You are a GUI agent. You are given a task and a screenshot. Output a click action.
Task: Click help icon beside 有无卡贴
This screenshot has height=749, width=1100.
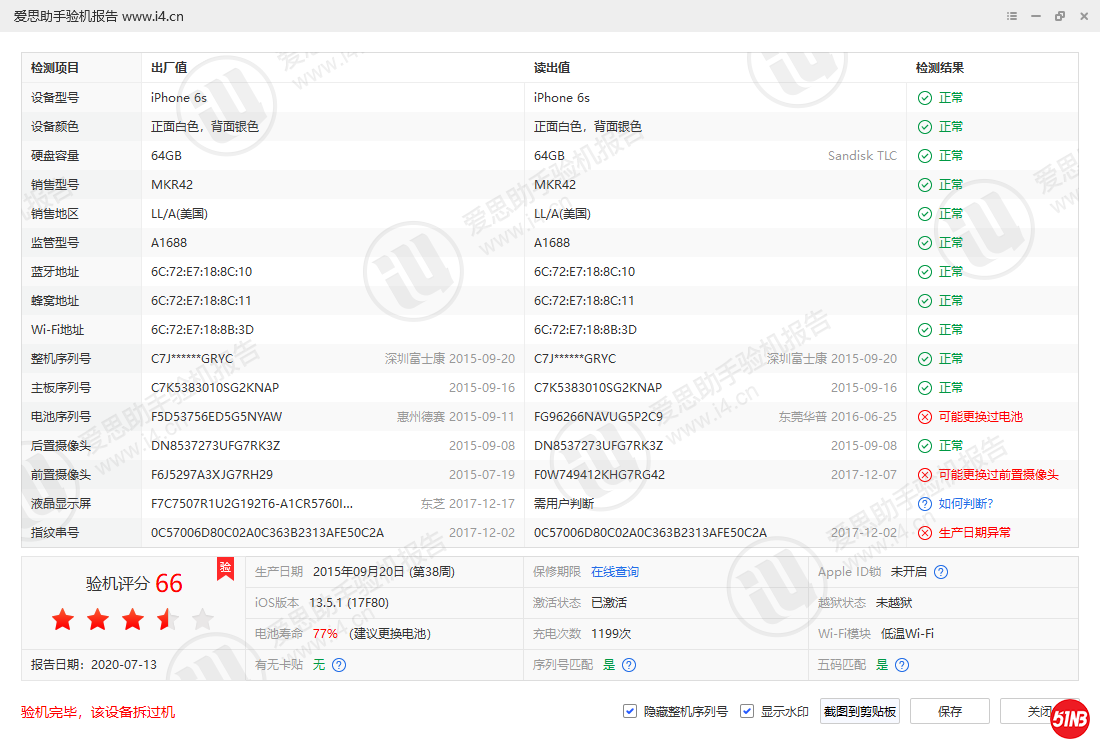tap(339, 665)
